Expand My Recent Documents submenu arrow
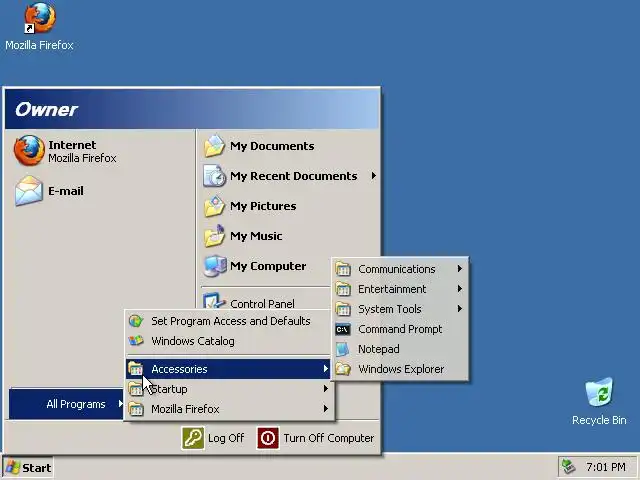The image size is (640, 480). [x=373, y=176]
